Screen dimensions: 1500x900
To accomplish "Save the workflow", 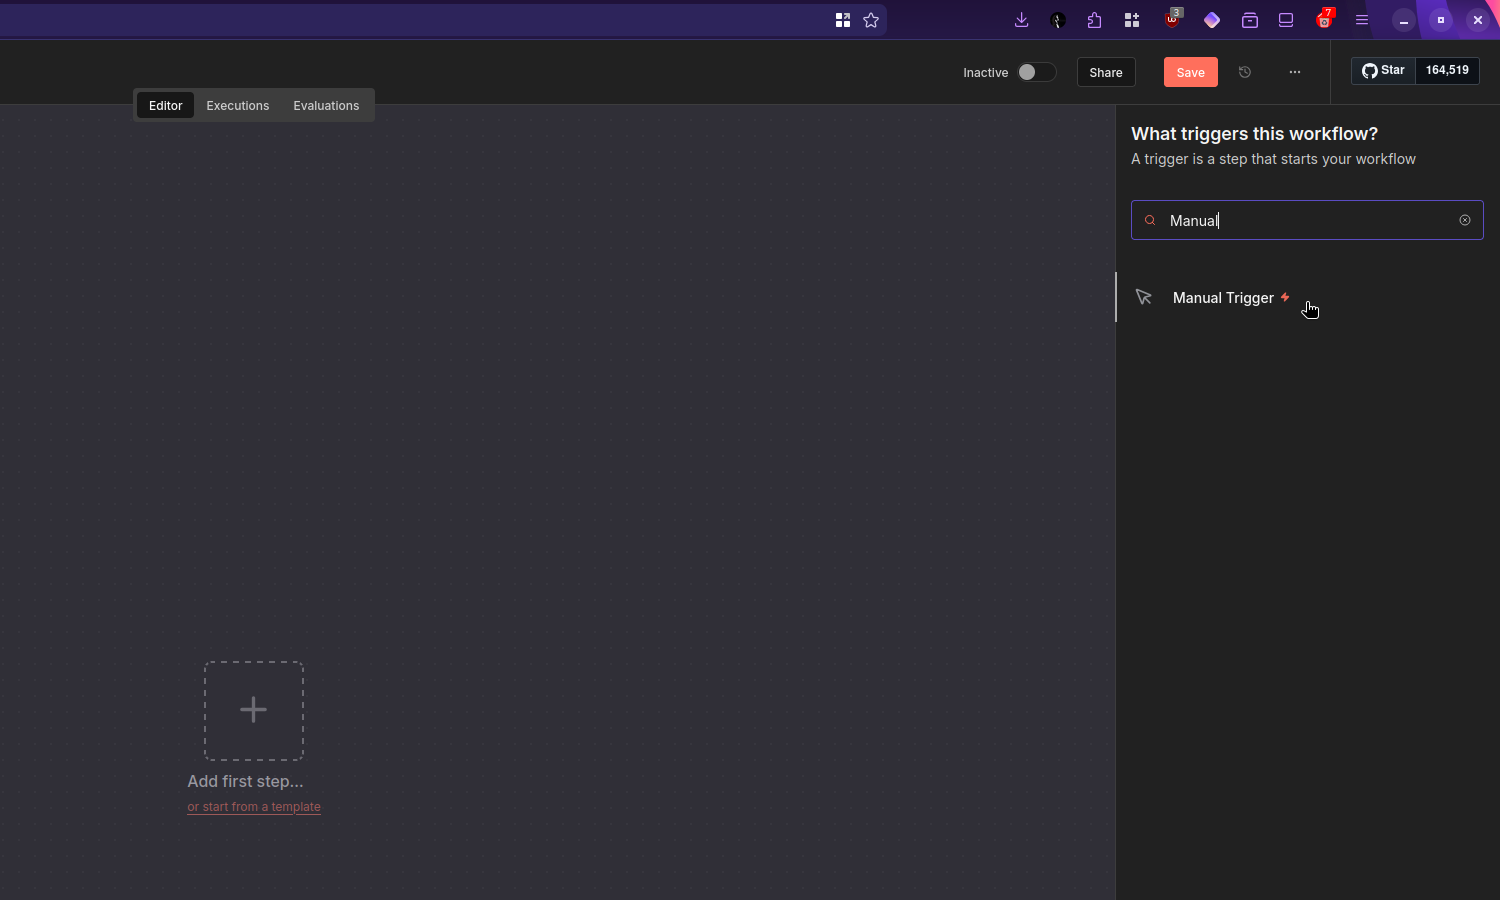I will click(1190, 72).
